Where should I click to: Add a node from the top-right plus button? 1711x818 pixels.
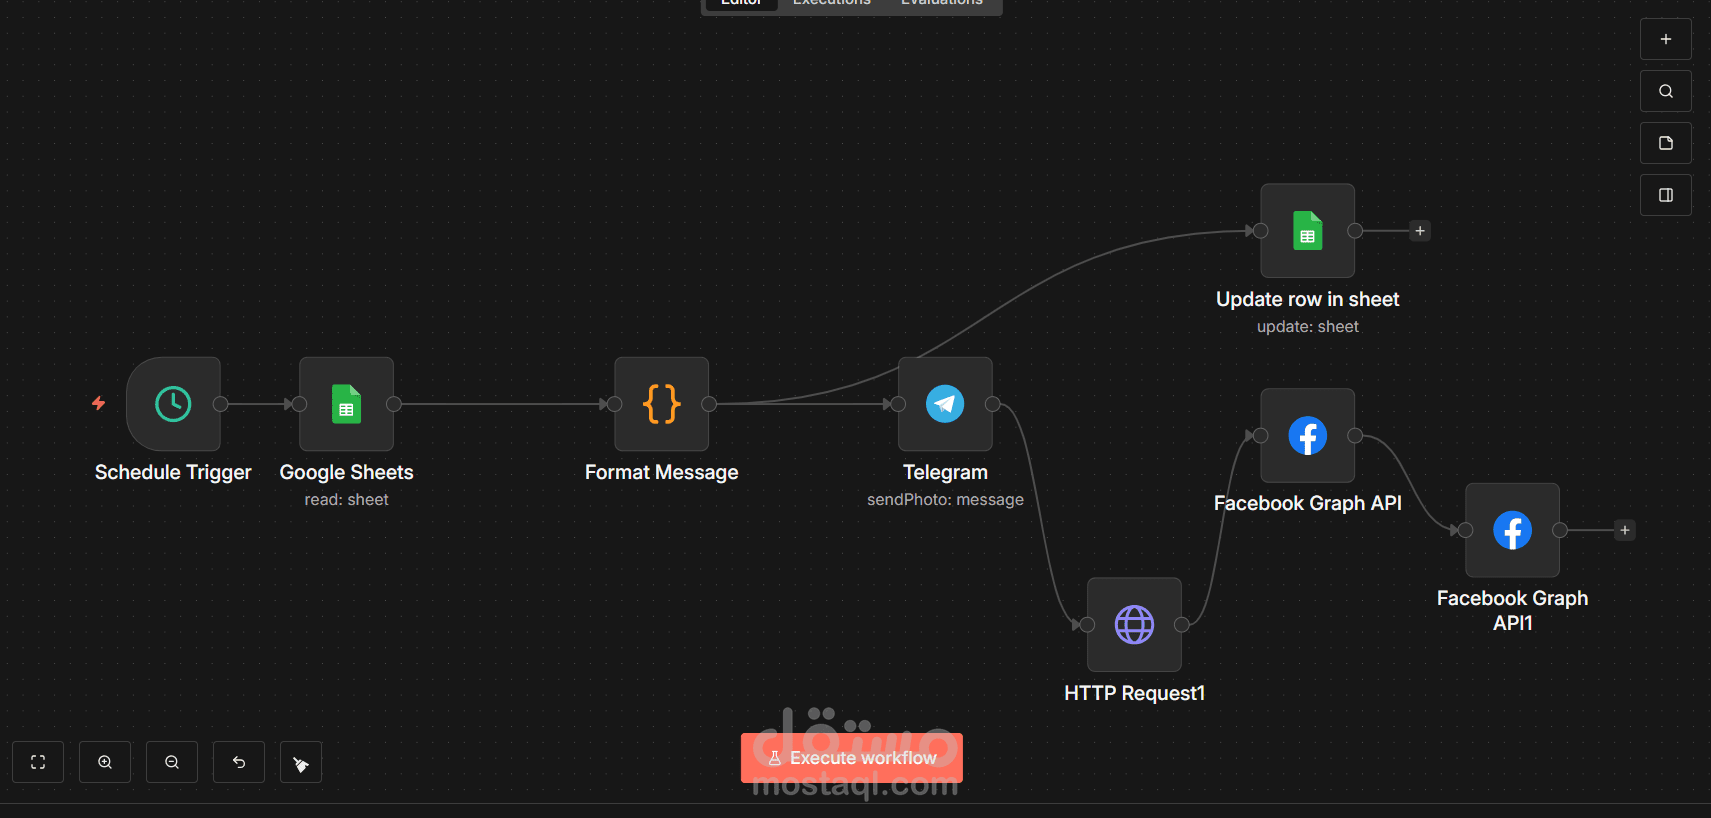tap(1666, 39)
